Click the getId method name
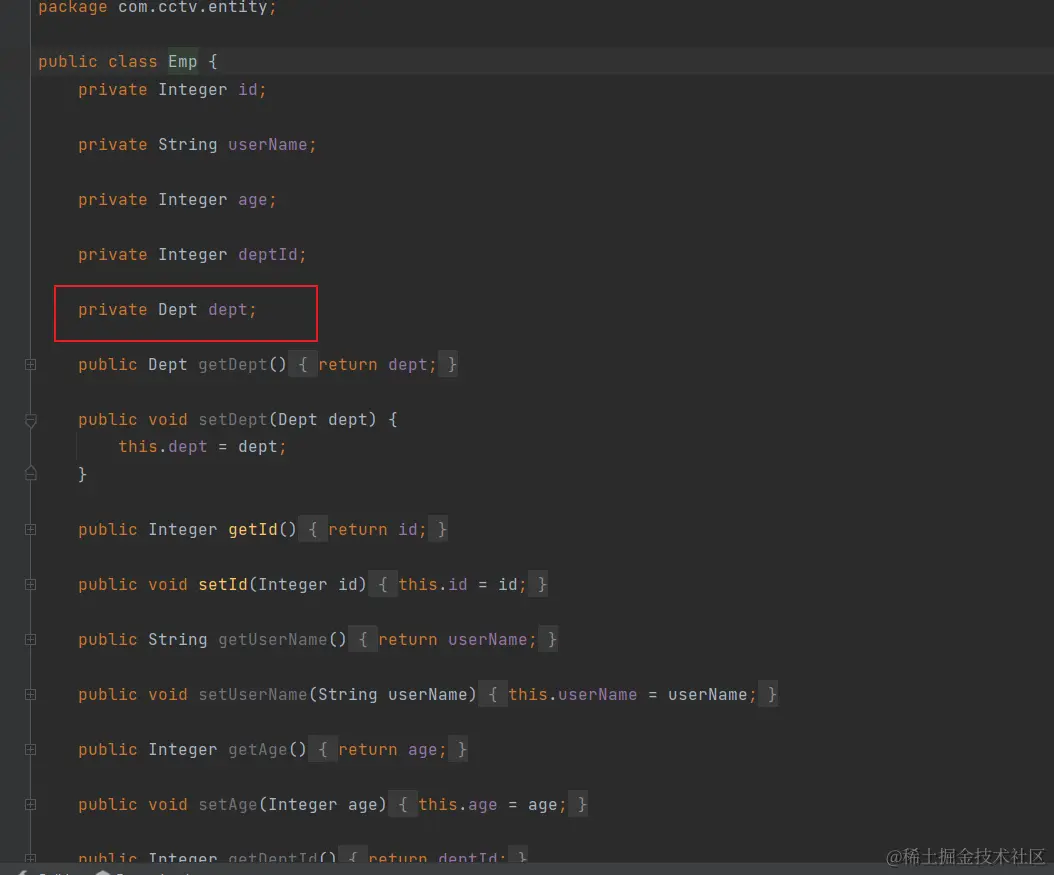Image resolution: width=1054 pixels, height=875 pixels. [x=253, y=530]
